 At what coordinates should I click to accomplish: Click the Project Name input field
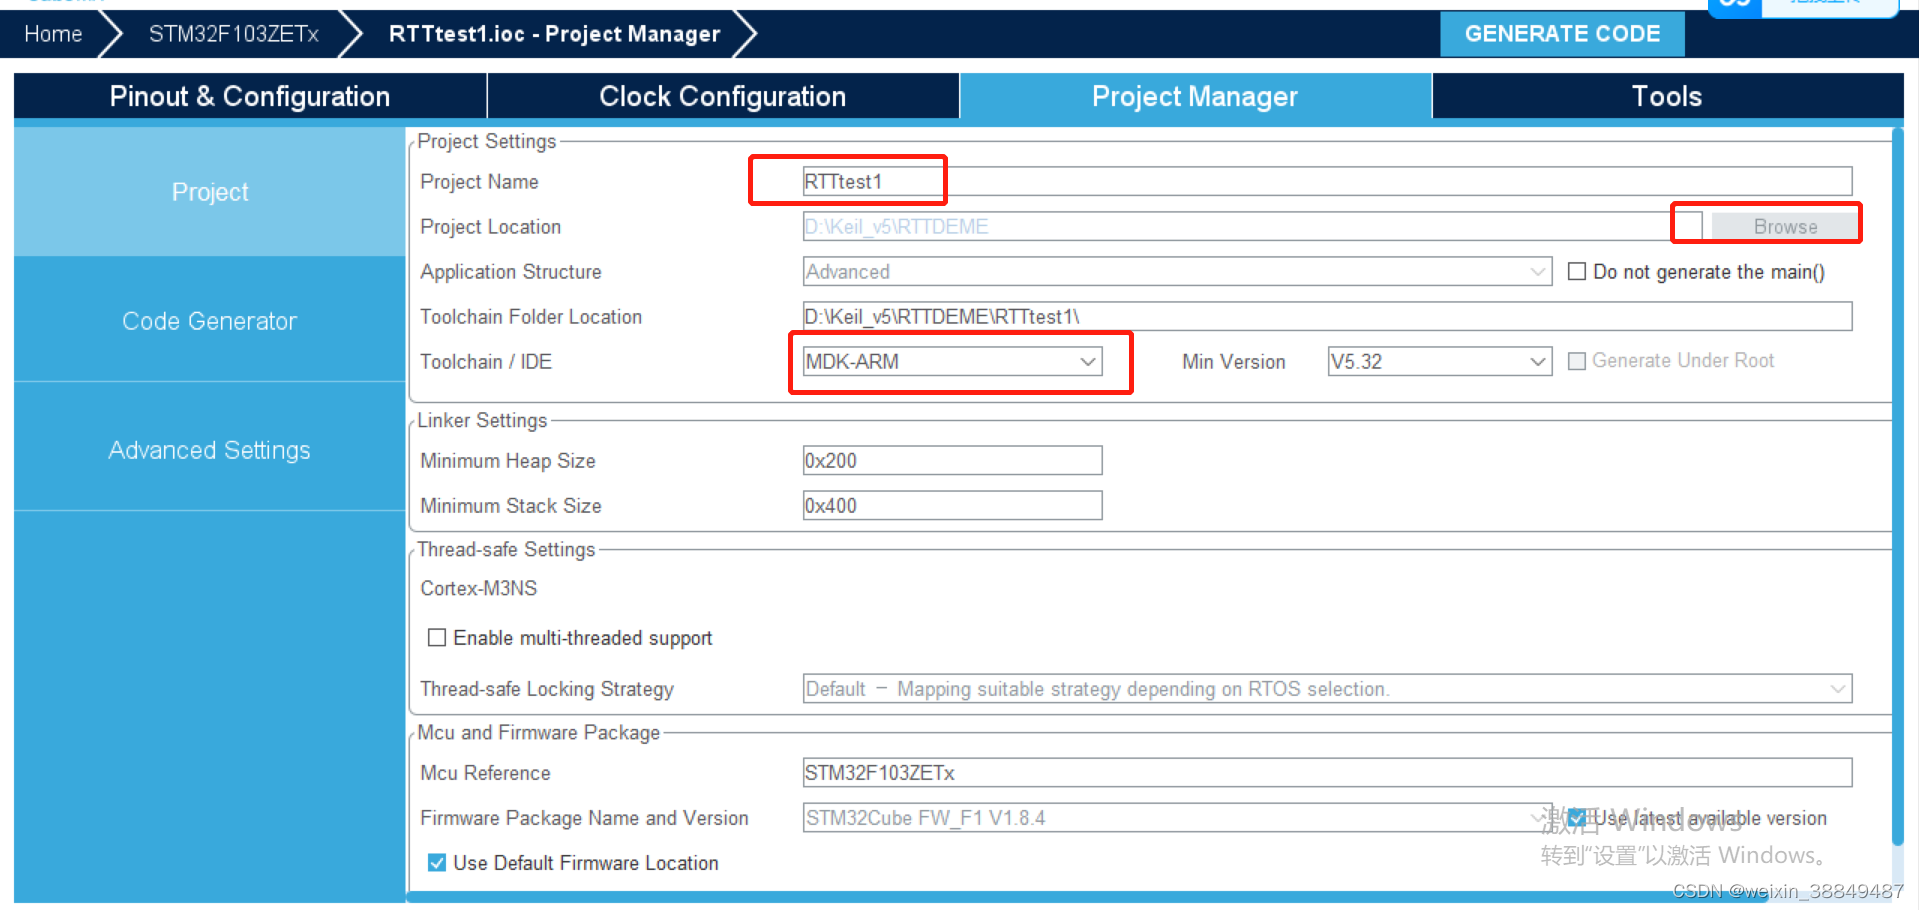coord(1327,181)
